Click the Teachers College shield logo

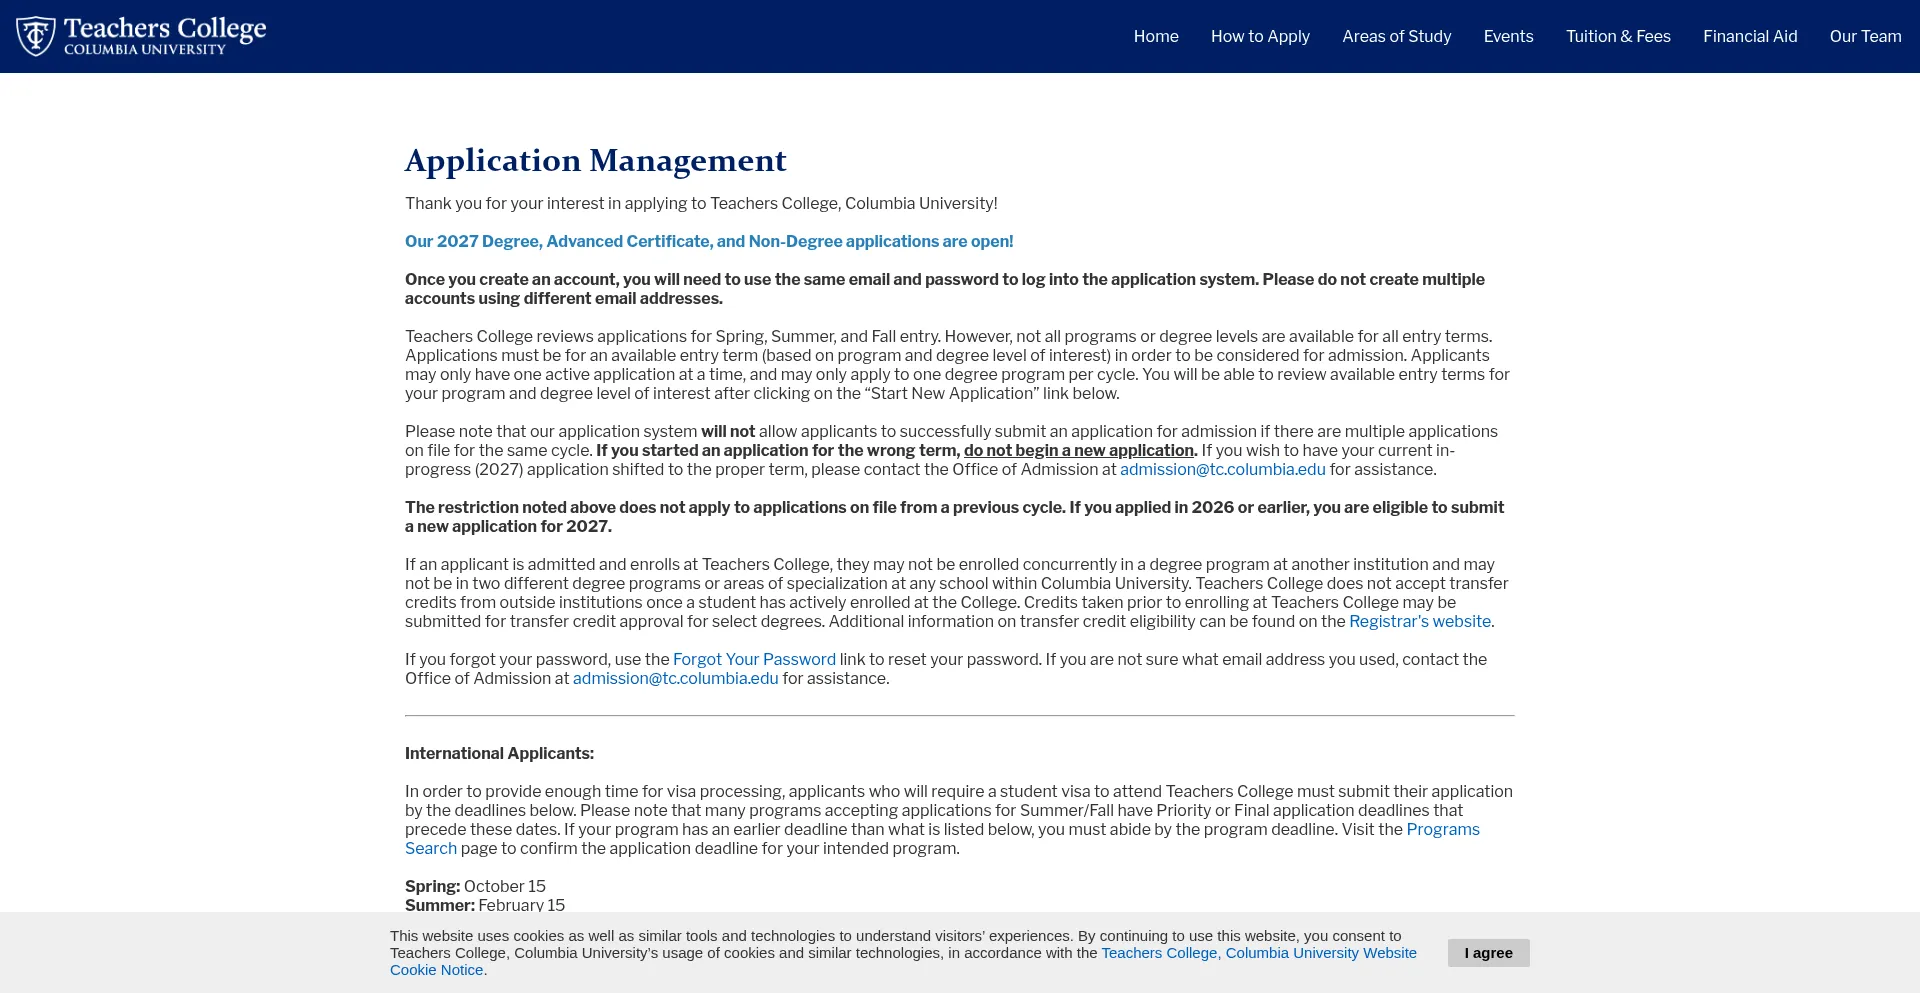click(35, 36)
